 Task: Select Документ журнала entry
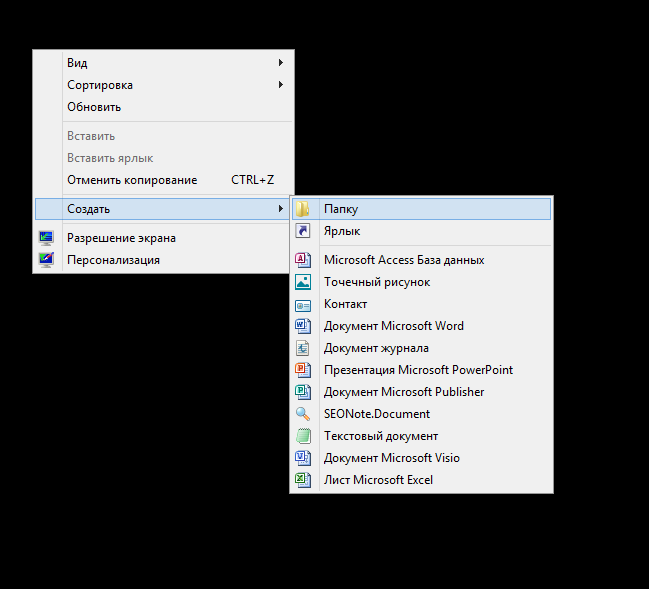pos(376,348)
